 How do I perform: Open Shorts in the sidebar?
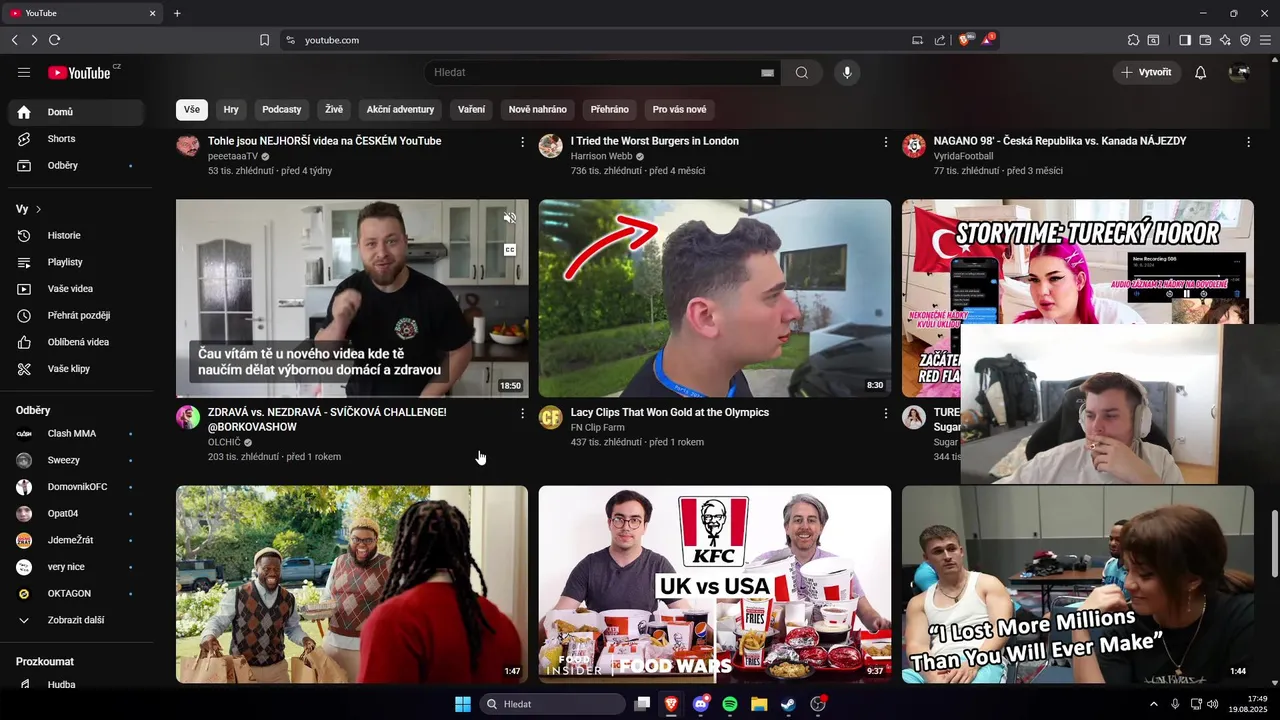point(76,139)
